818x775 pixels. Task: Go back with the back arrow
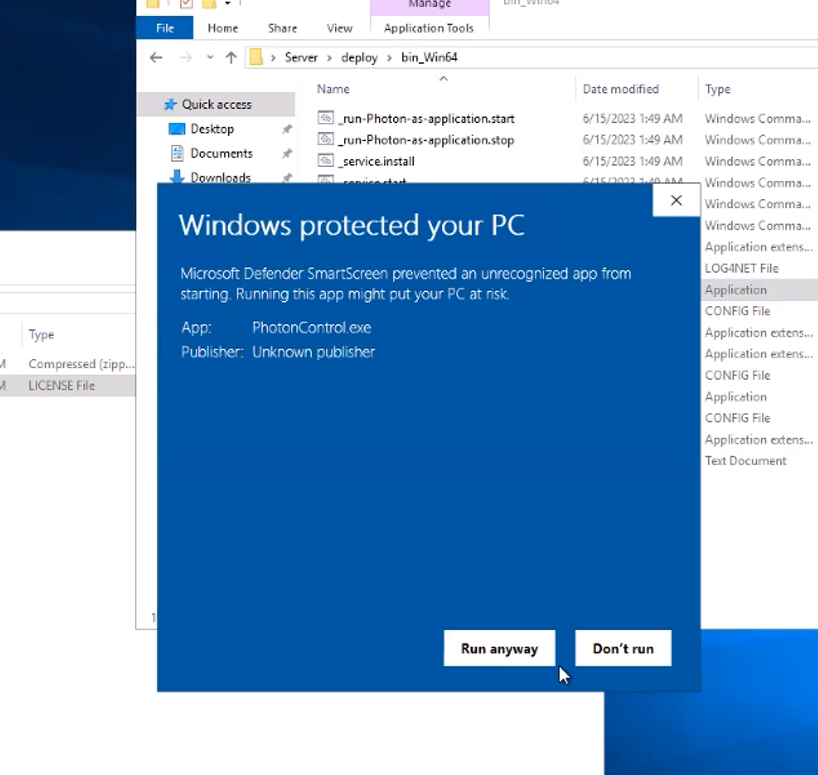click(x=156, y=57)
